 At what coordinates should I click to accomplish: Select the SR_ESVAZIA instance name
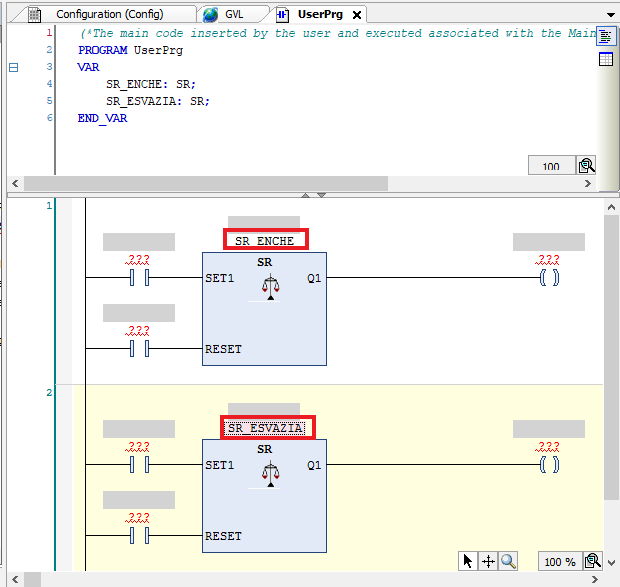click(x=265, y=428)
